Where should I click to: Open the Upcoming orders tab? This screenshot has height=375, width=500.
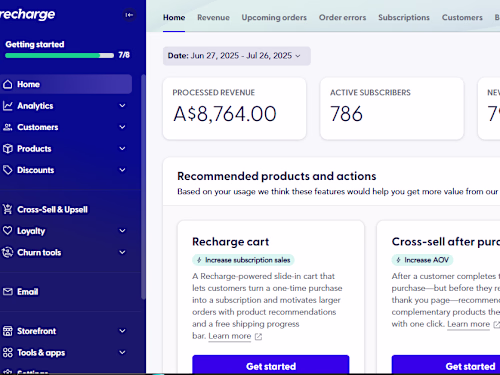[x=274, y=17]
